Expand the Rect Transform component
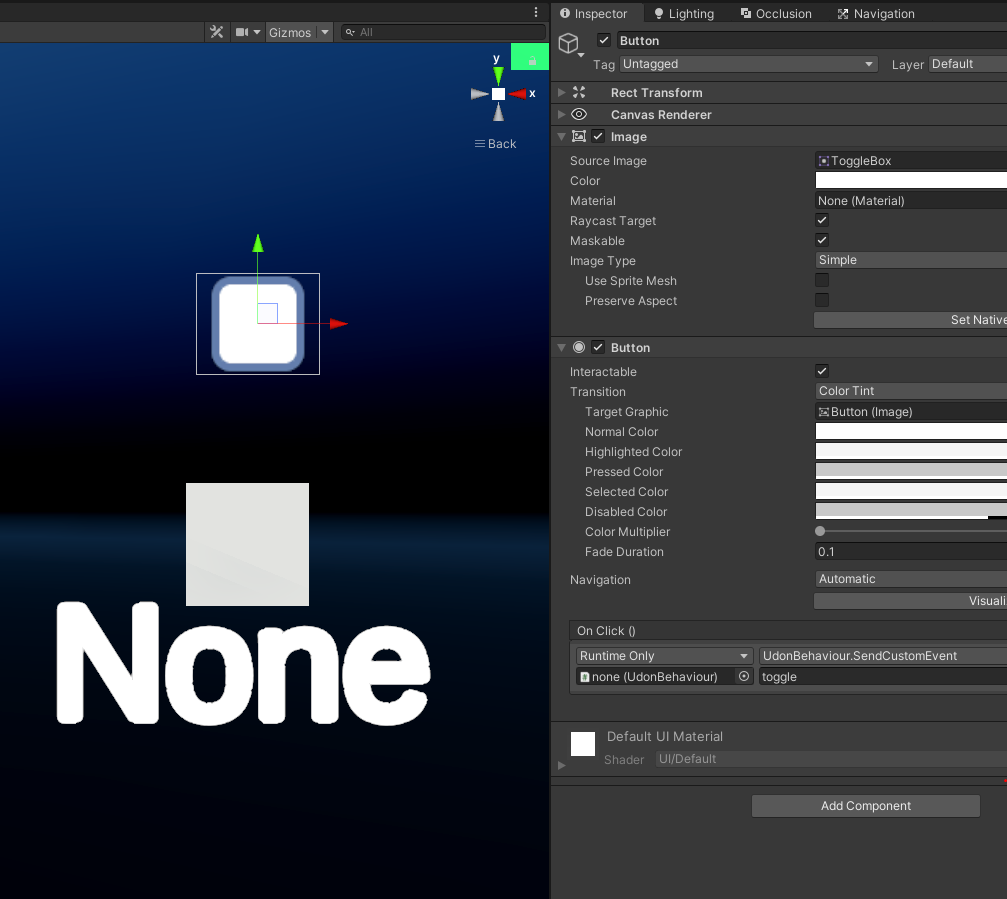This screenshot has height=899, width=1007. [561, 92]
